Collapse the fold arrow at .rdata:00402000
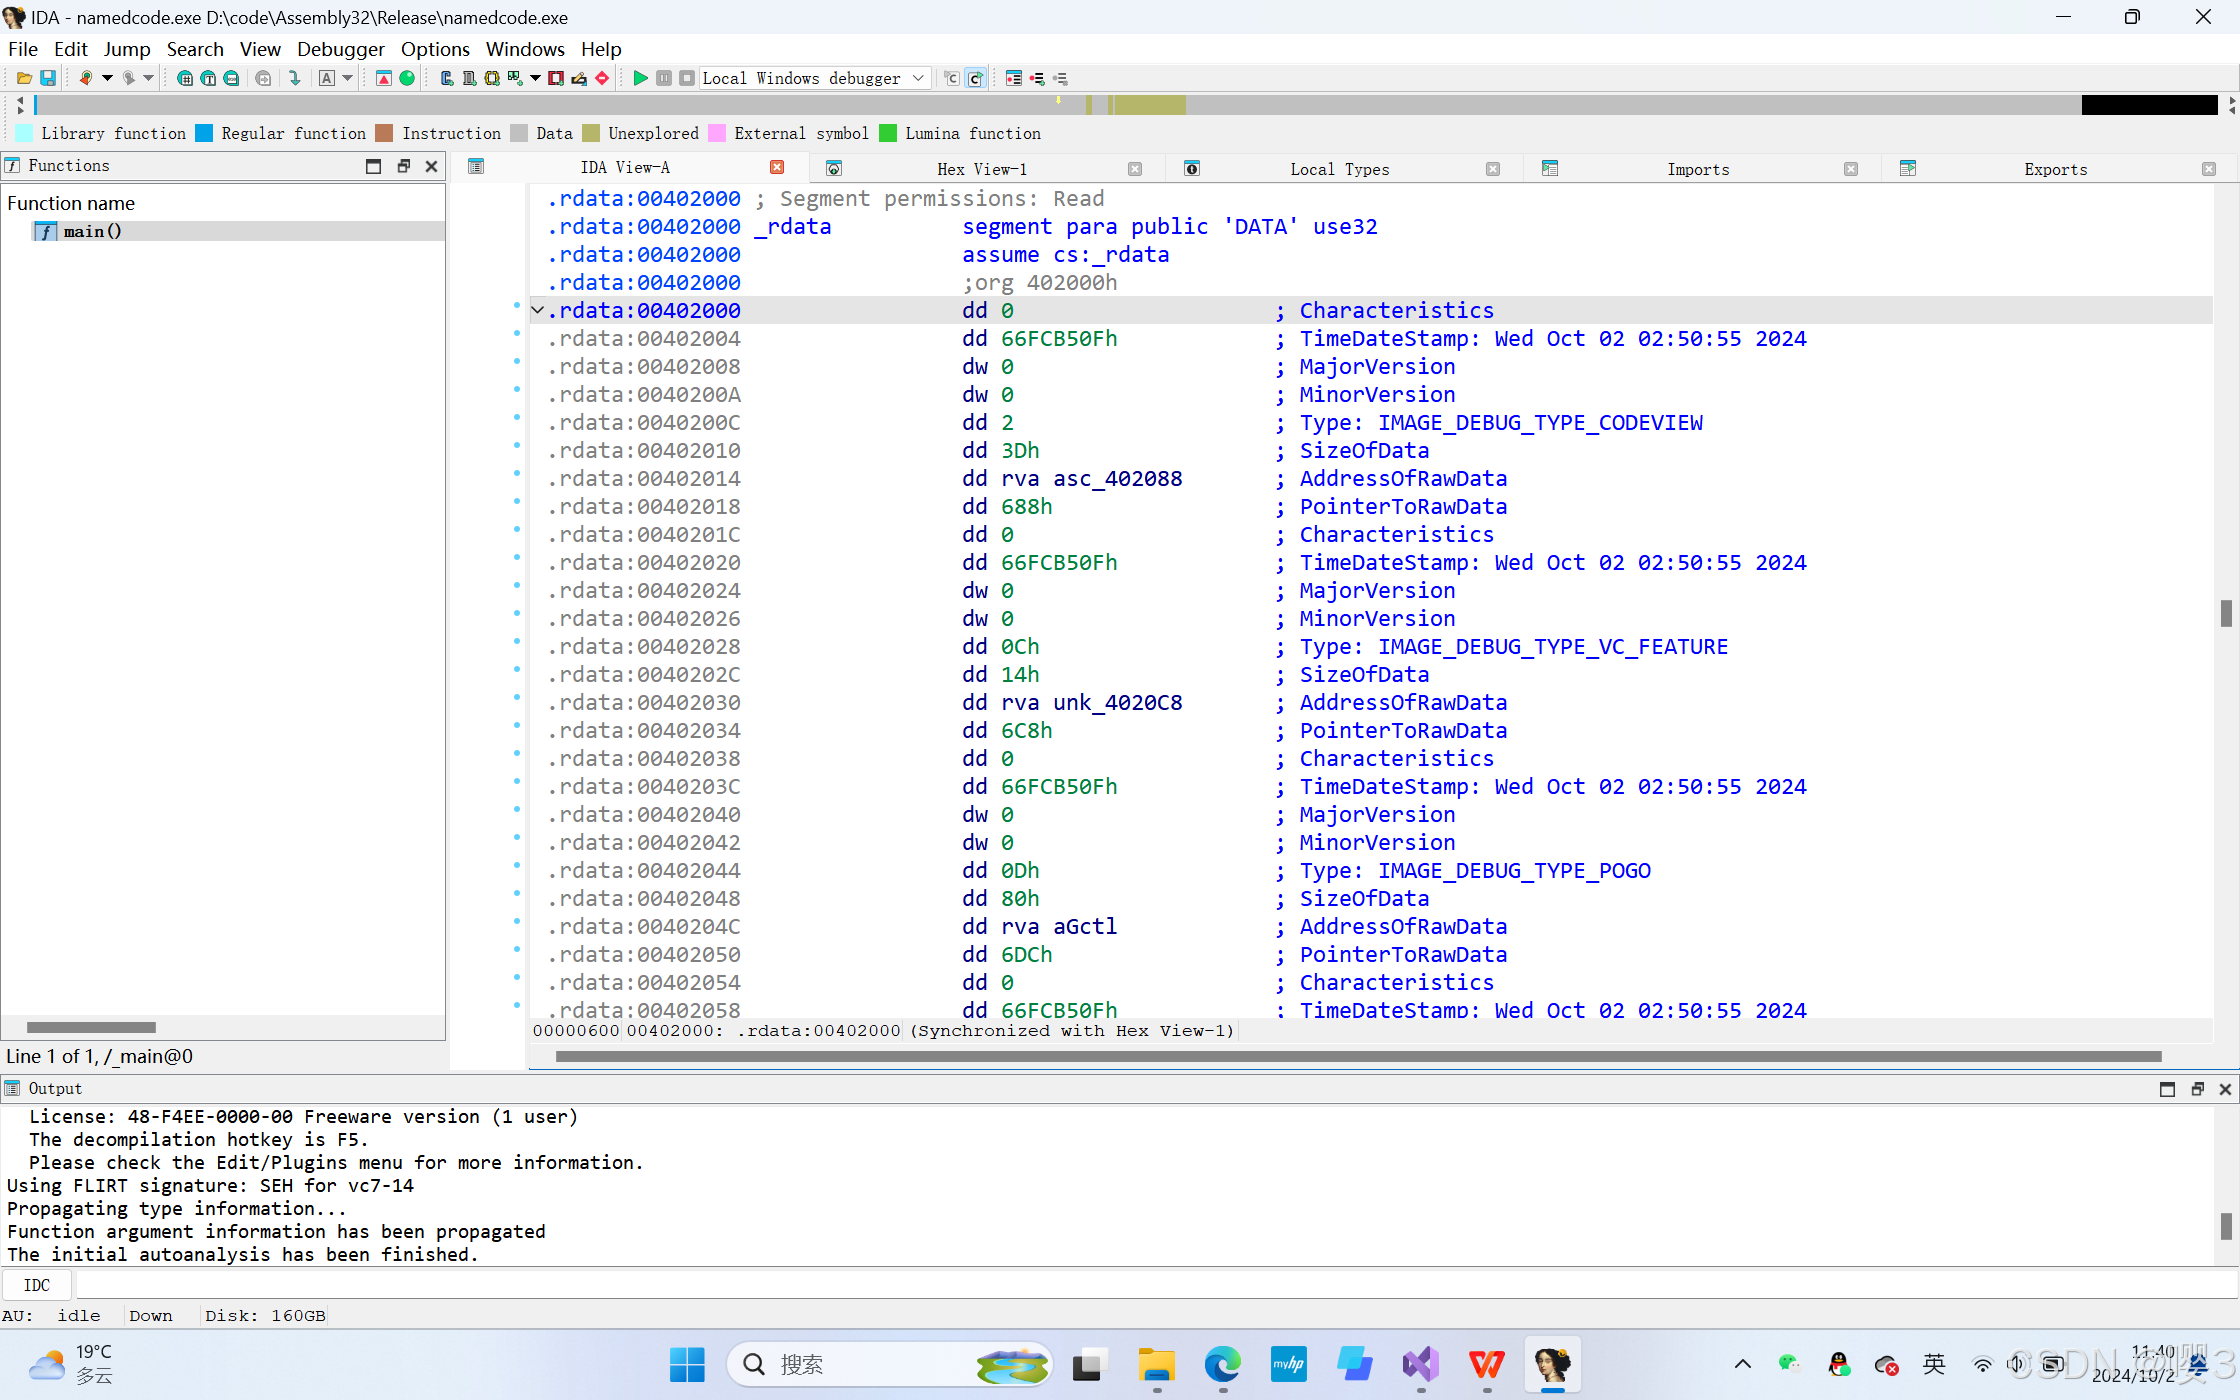The image size is (2240, 1400). (x=538, y=310)
